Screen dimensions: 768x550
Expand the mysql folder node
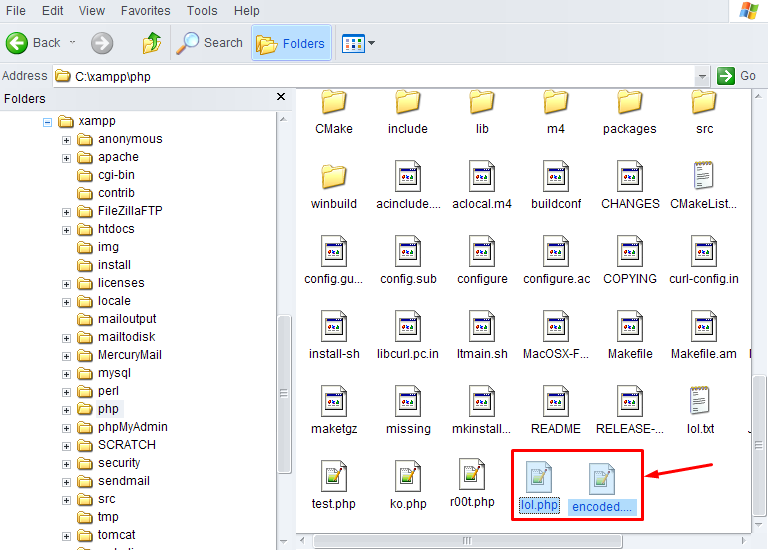(66, 375)
